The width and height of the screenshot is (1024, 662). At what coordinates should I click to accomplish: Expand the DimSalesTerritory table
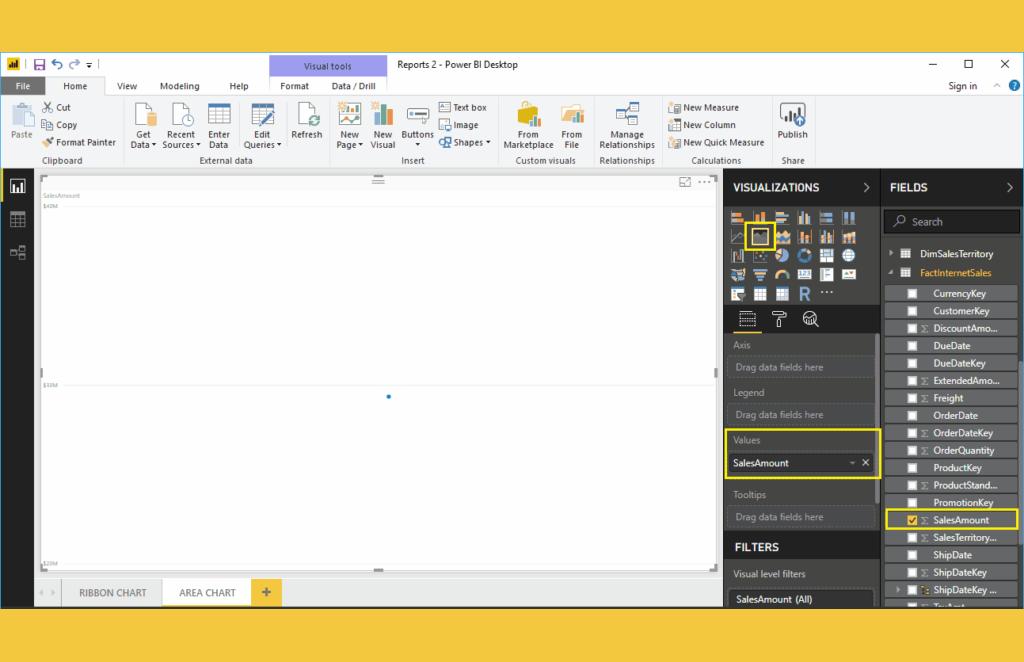click(x=891, y=254)
